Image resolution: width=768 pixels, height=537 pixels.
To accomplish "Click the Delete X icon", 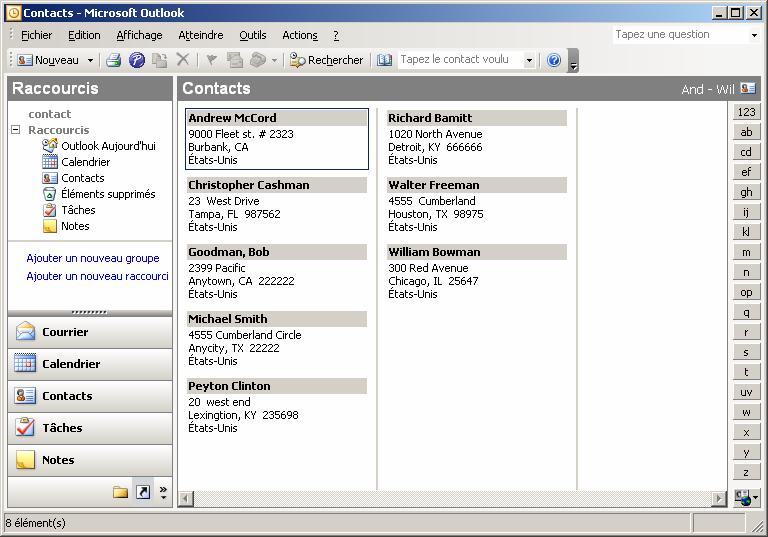I will click(183, 60).
